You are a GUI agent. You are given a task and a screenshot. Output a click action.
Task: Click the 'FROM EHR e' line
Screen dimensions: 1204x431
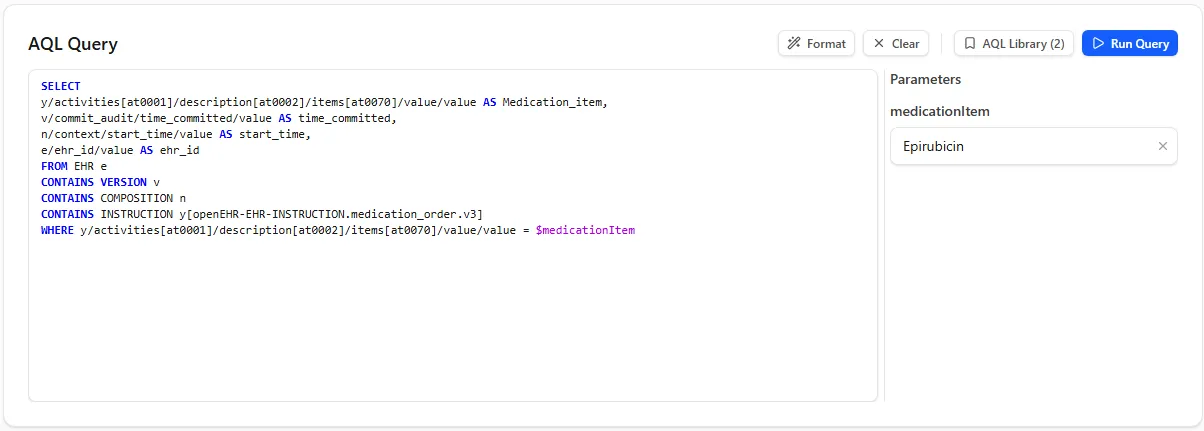(74, 166)
